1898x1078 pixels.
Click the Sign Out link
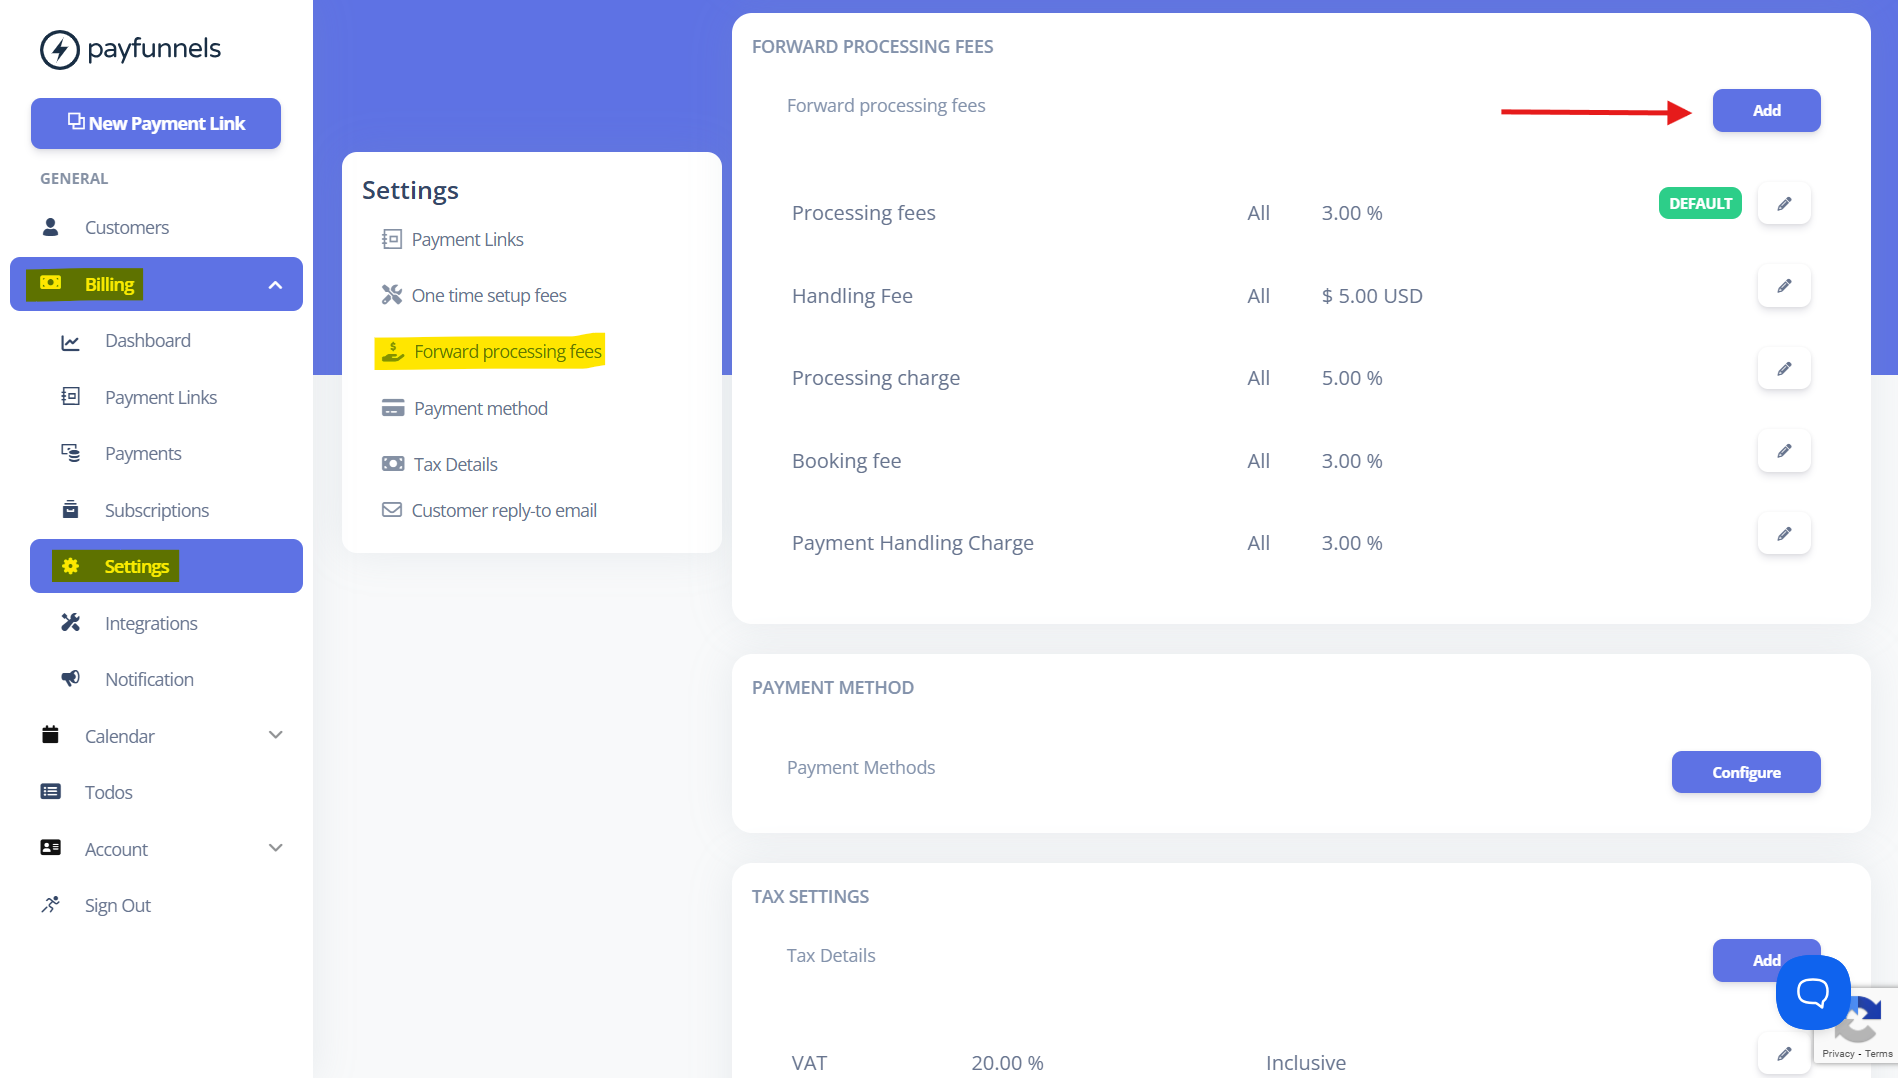point(117,905)
